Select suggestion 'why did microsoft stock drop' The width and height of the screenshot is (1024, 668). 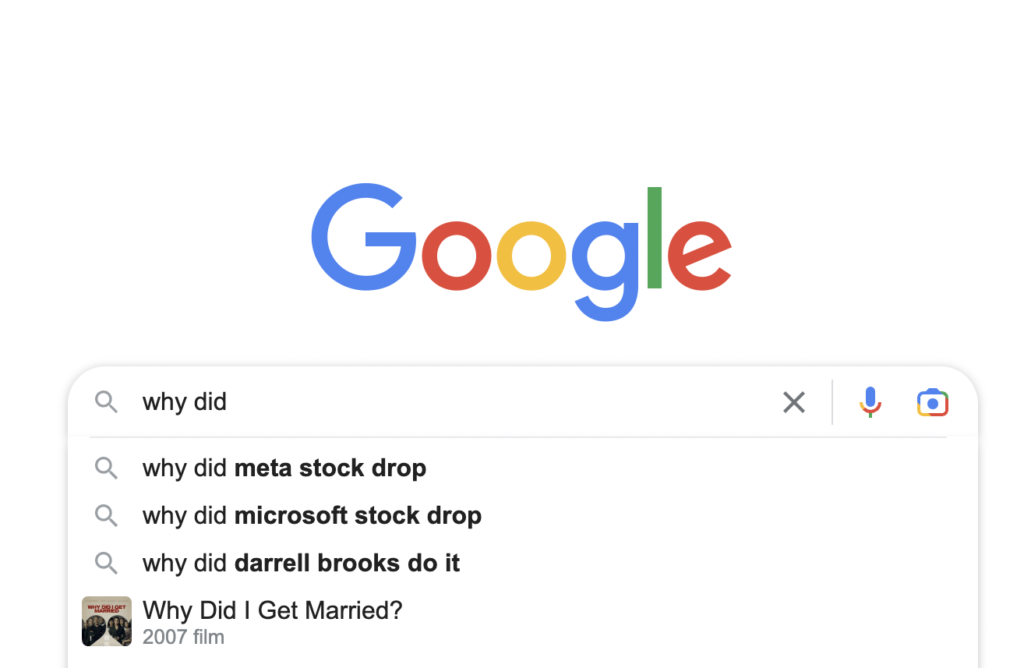[522, 515]
